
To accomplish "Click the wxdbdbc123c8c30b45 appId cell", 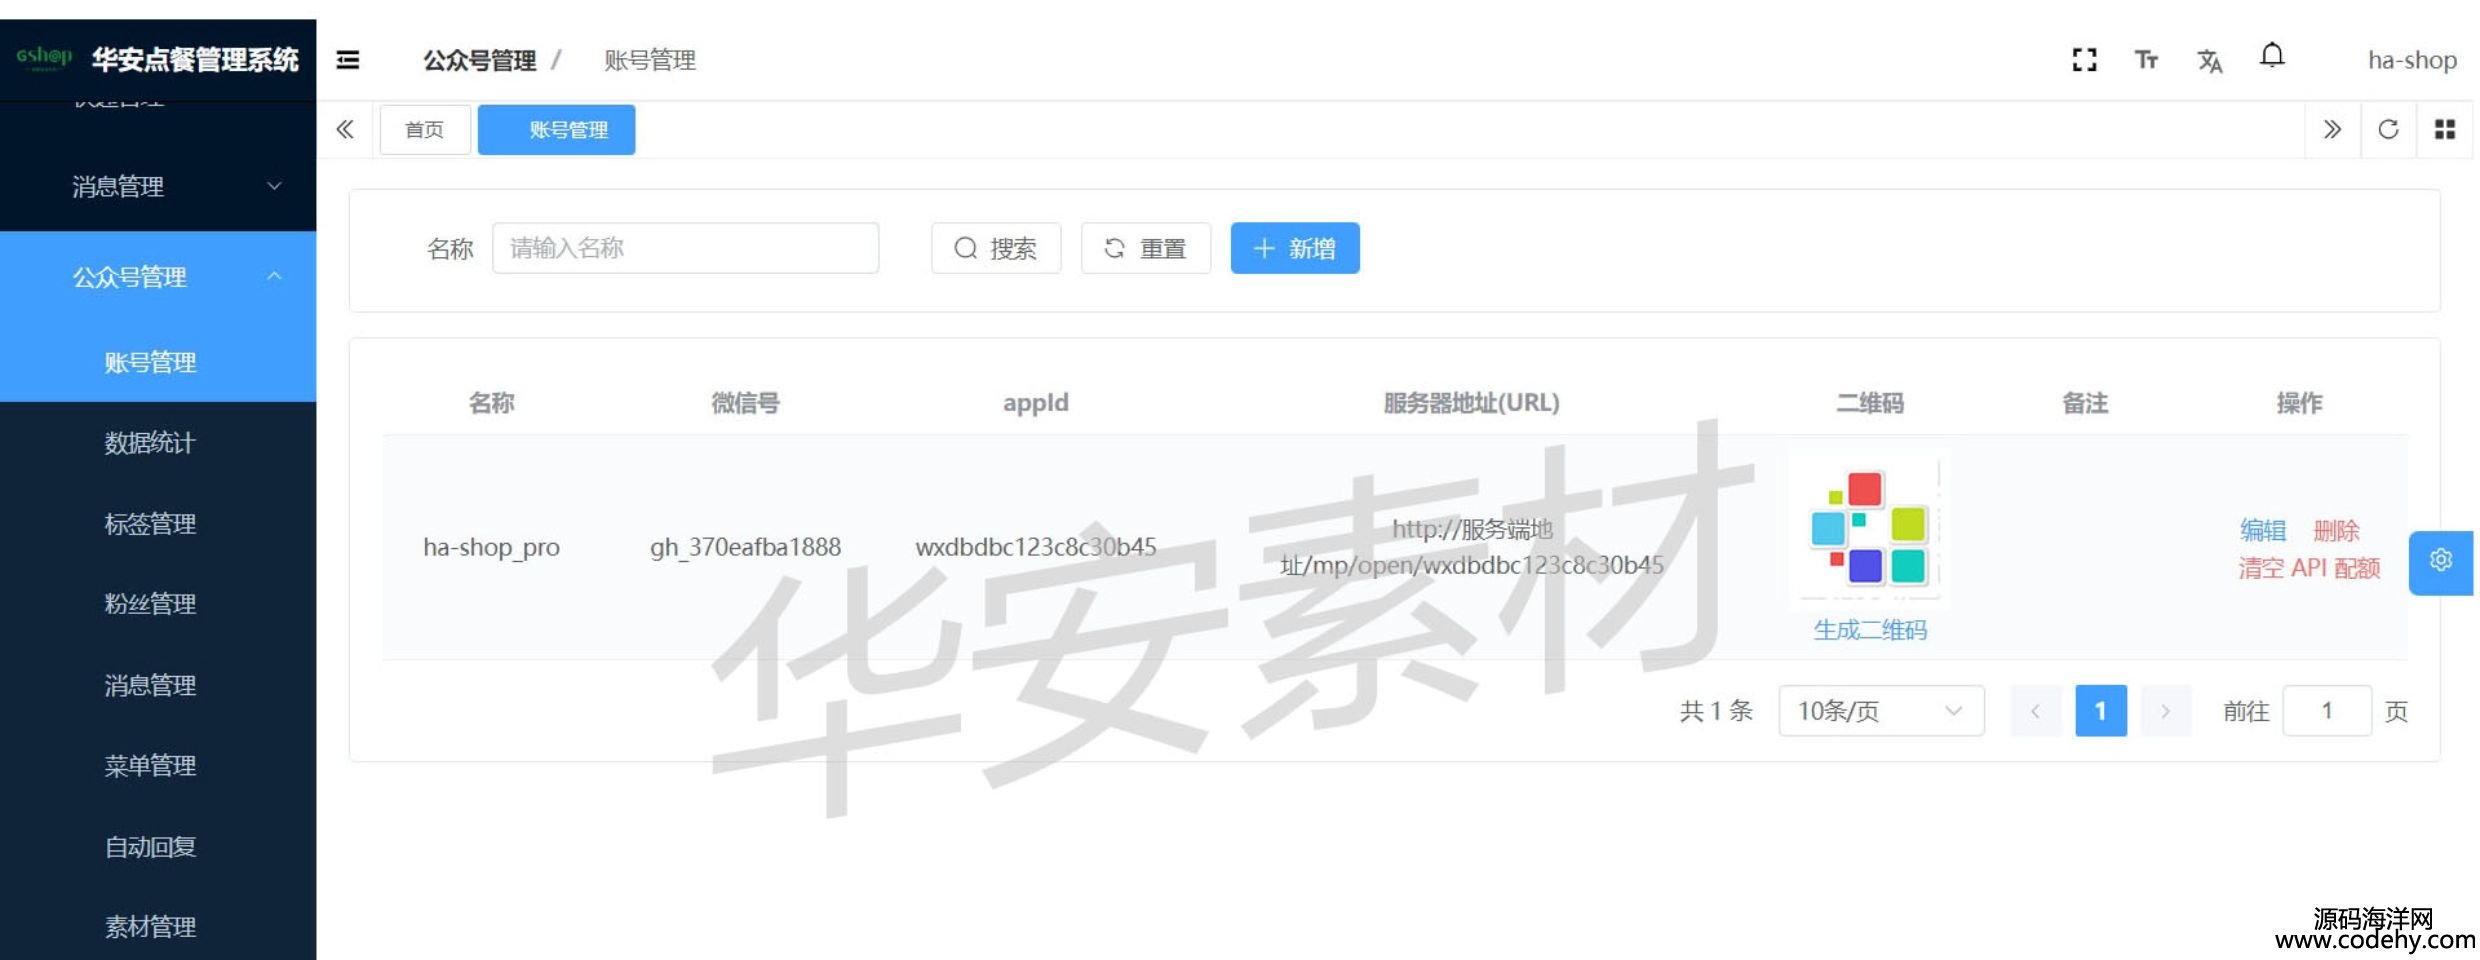I will (x=1035, y=547).
